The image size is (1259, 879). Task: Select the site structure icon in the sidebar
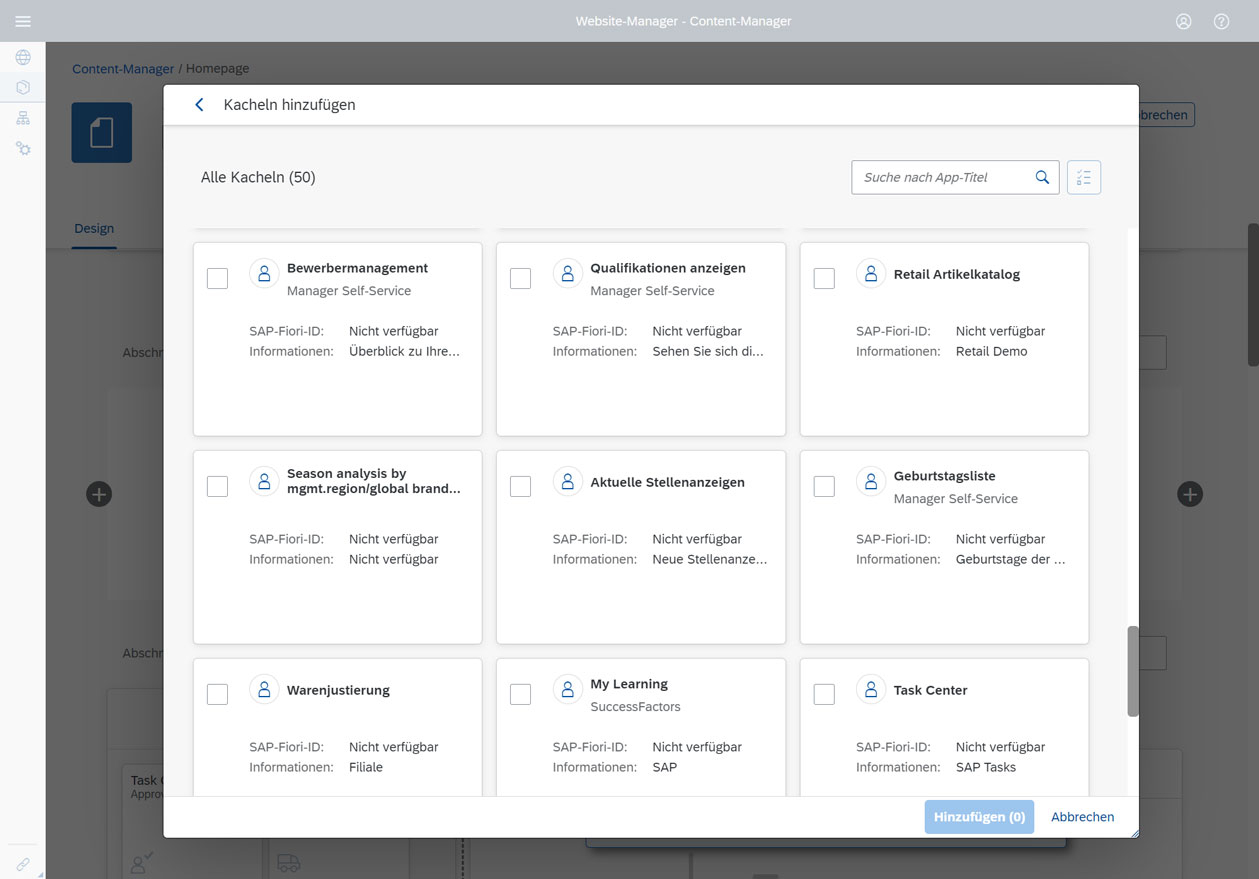(x=22, y=117)
